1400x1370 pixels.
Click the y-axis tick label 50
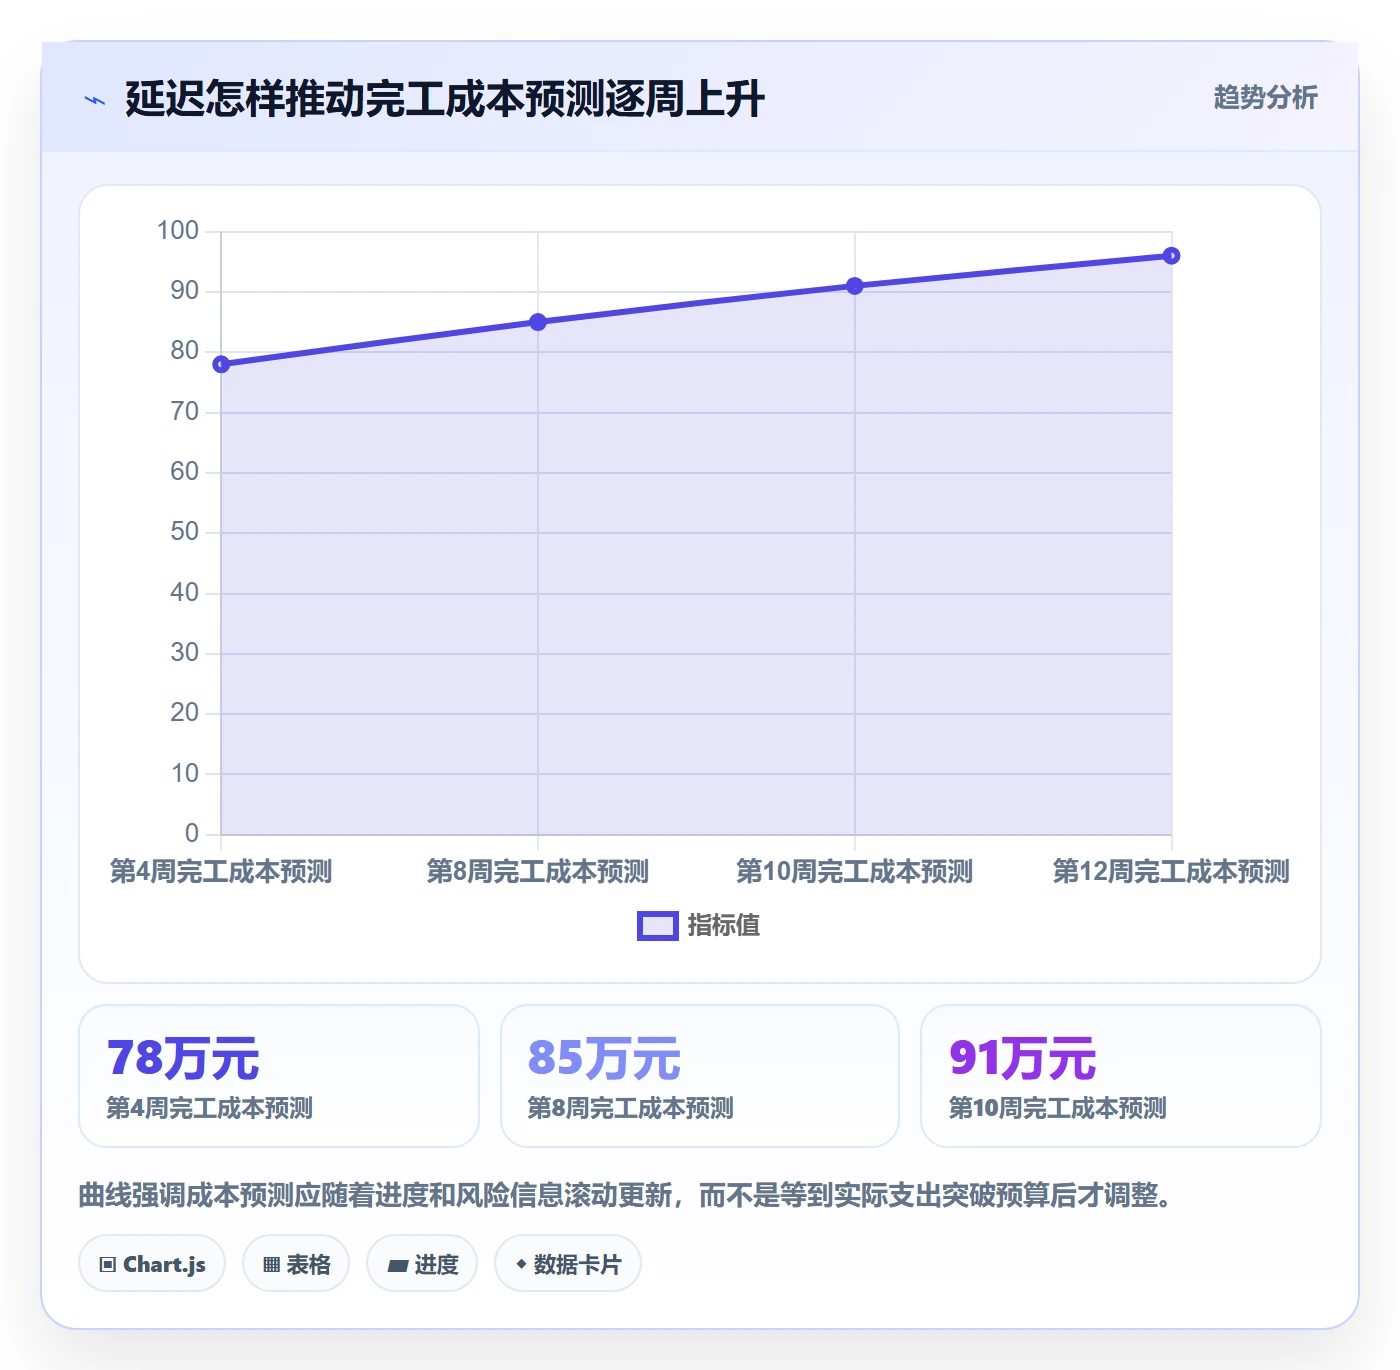pyautogui.click(x=185, y=531)
